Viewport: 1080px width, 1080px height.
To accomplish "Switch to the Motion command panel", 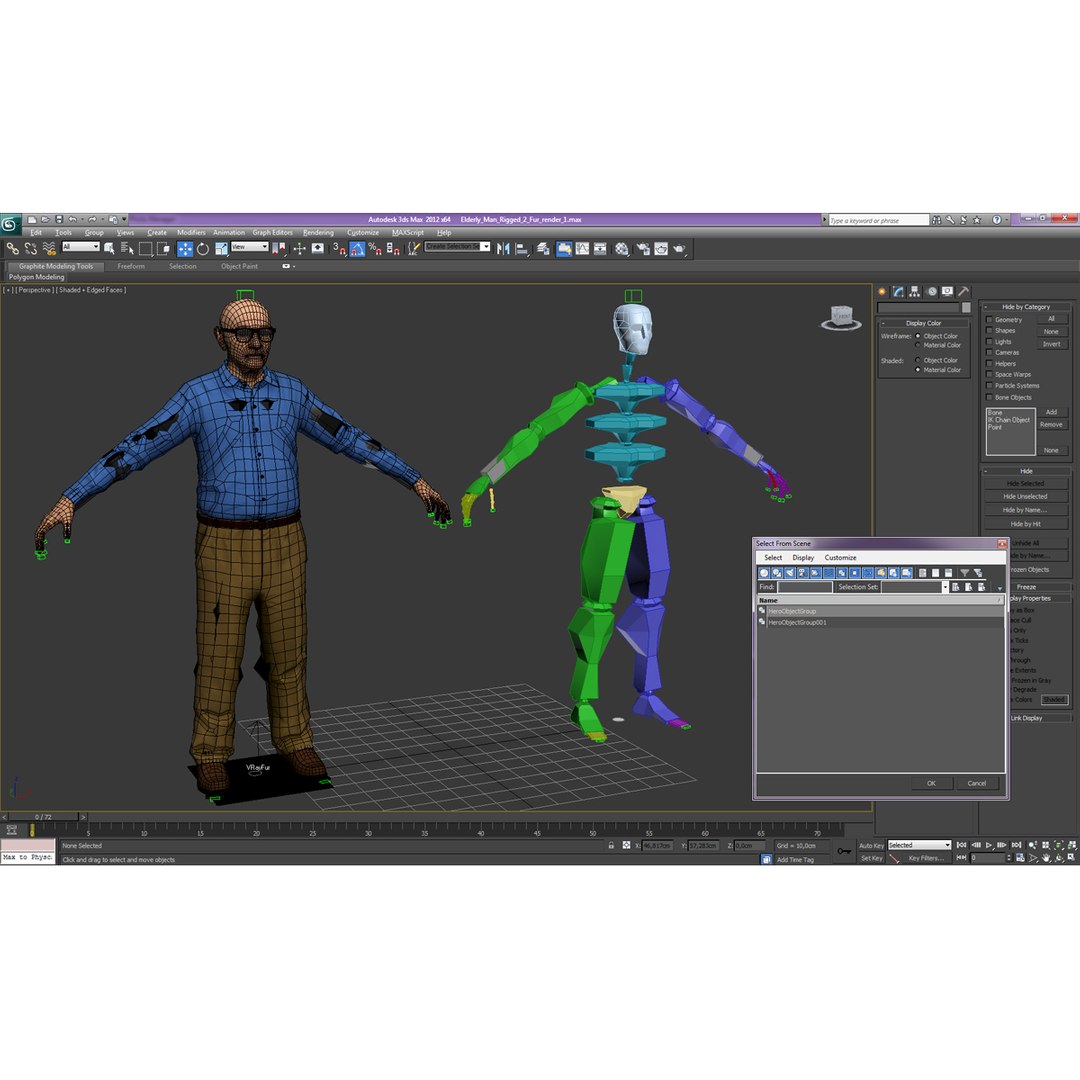I will tap(932, 291).
